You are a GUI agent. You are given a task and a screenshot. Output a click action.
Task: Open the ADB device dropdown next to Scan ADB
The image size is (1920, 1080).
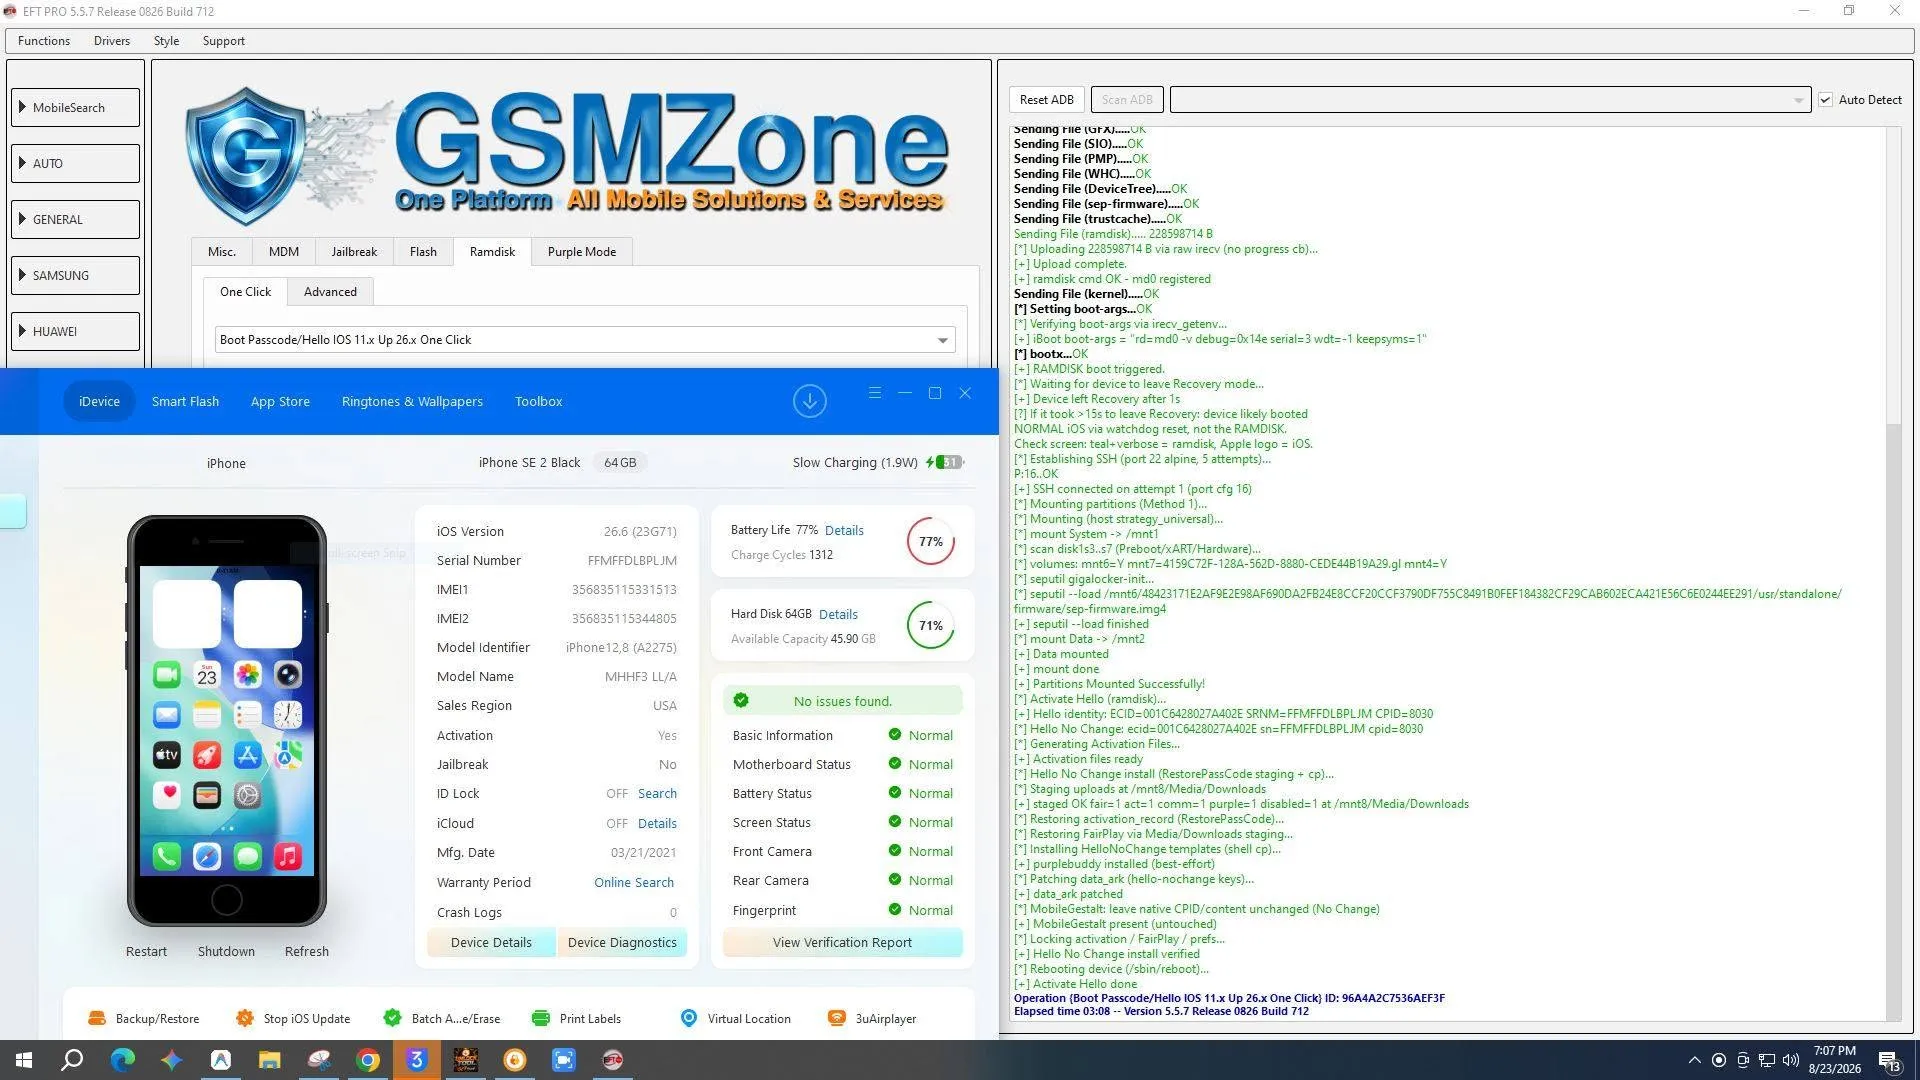coord(1490,100)
